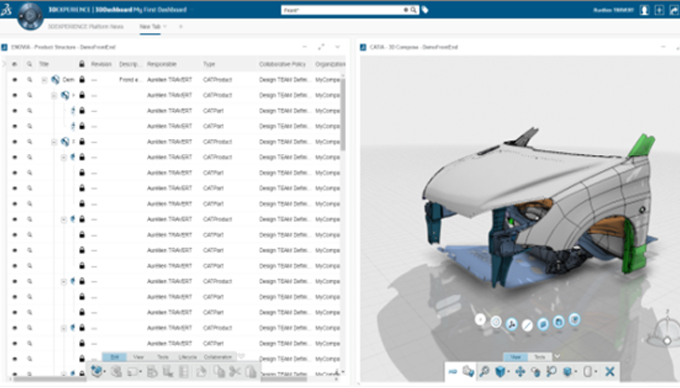The image size is (680, 388).
Task: Toggle visibility eye of first tree row
Action: [x=15, y=80]
